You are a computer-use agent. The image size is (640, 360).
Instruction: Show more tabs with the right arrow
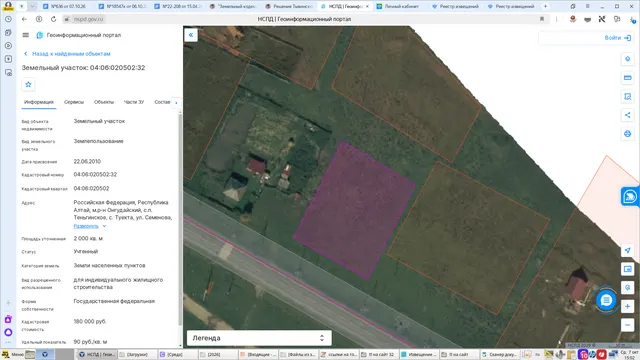tap(176, 102)
